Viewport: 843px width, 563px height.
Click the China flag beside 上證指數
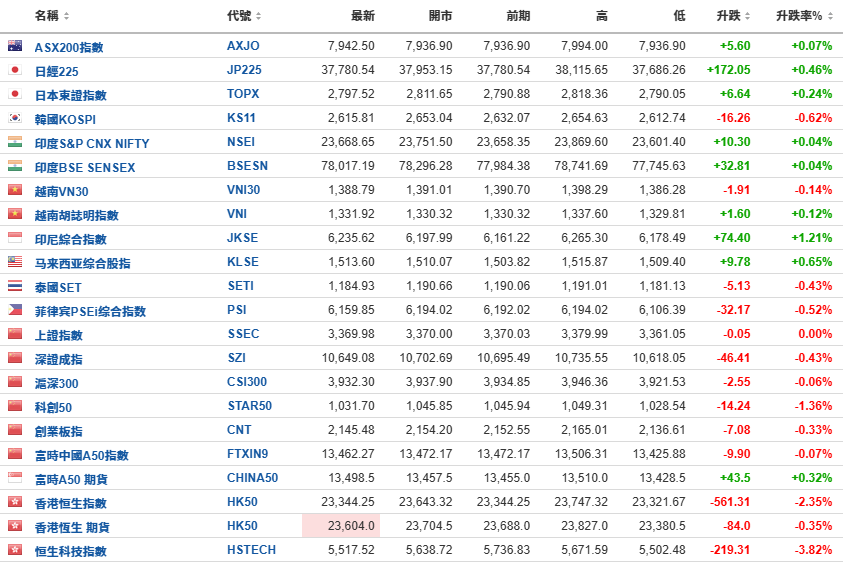[x=15, y=334]
